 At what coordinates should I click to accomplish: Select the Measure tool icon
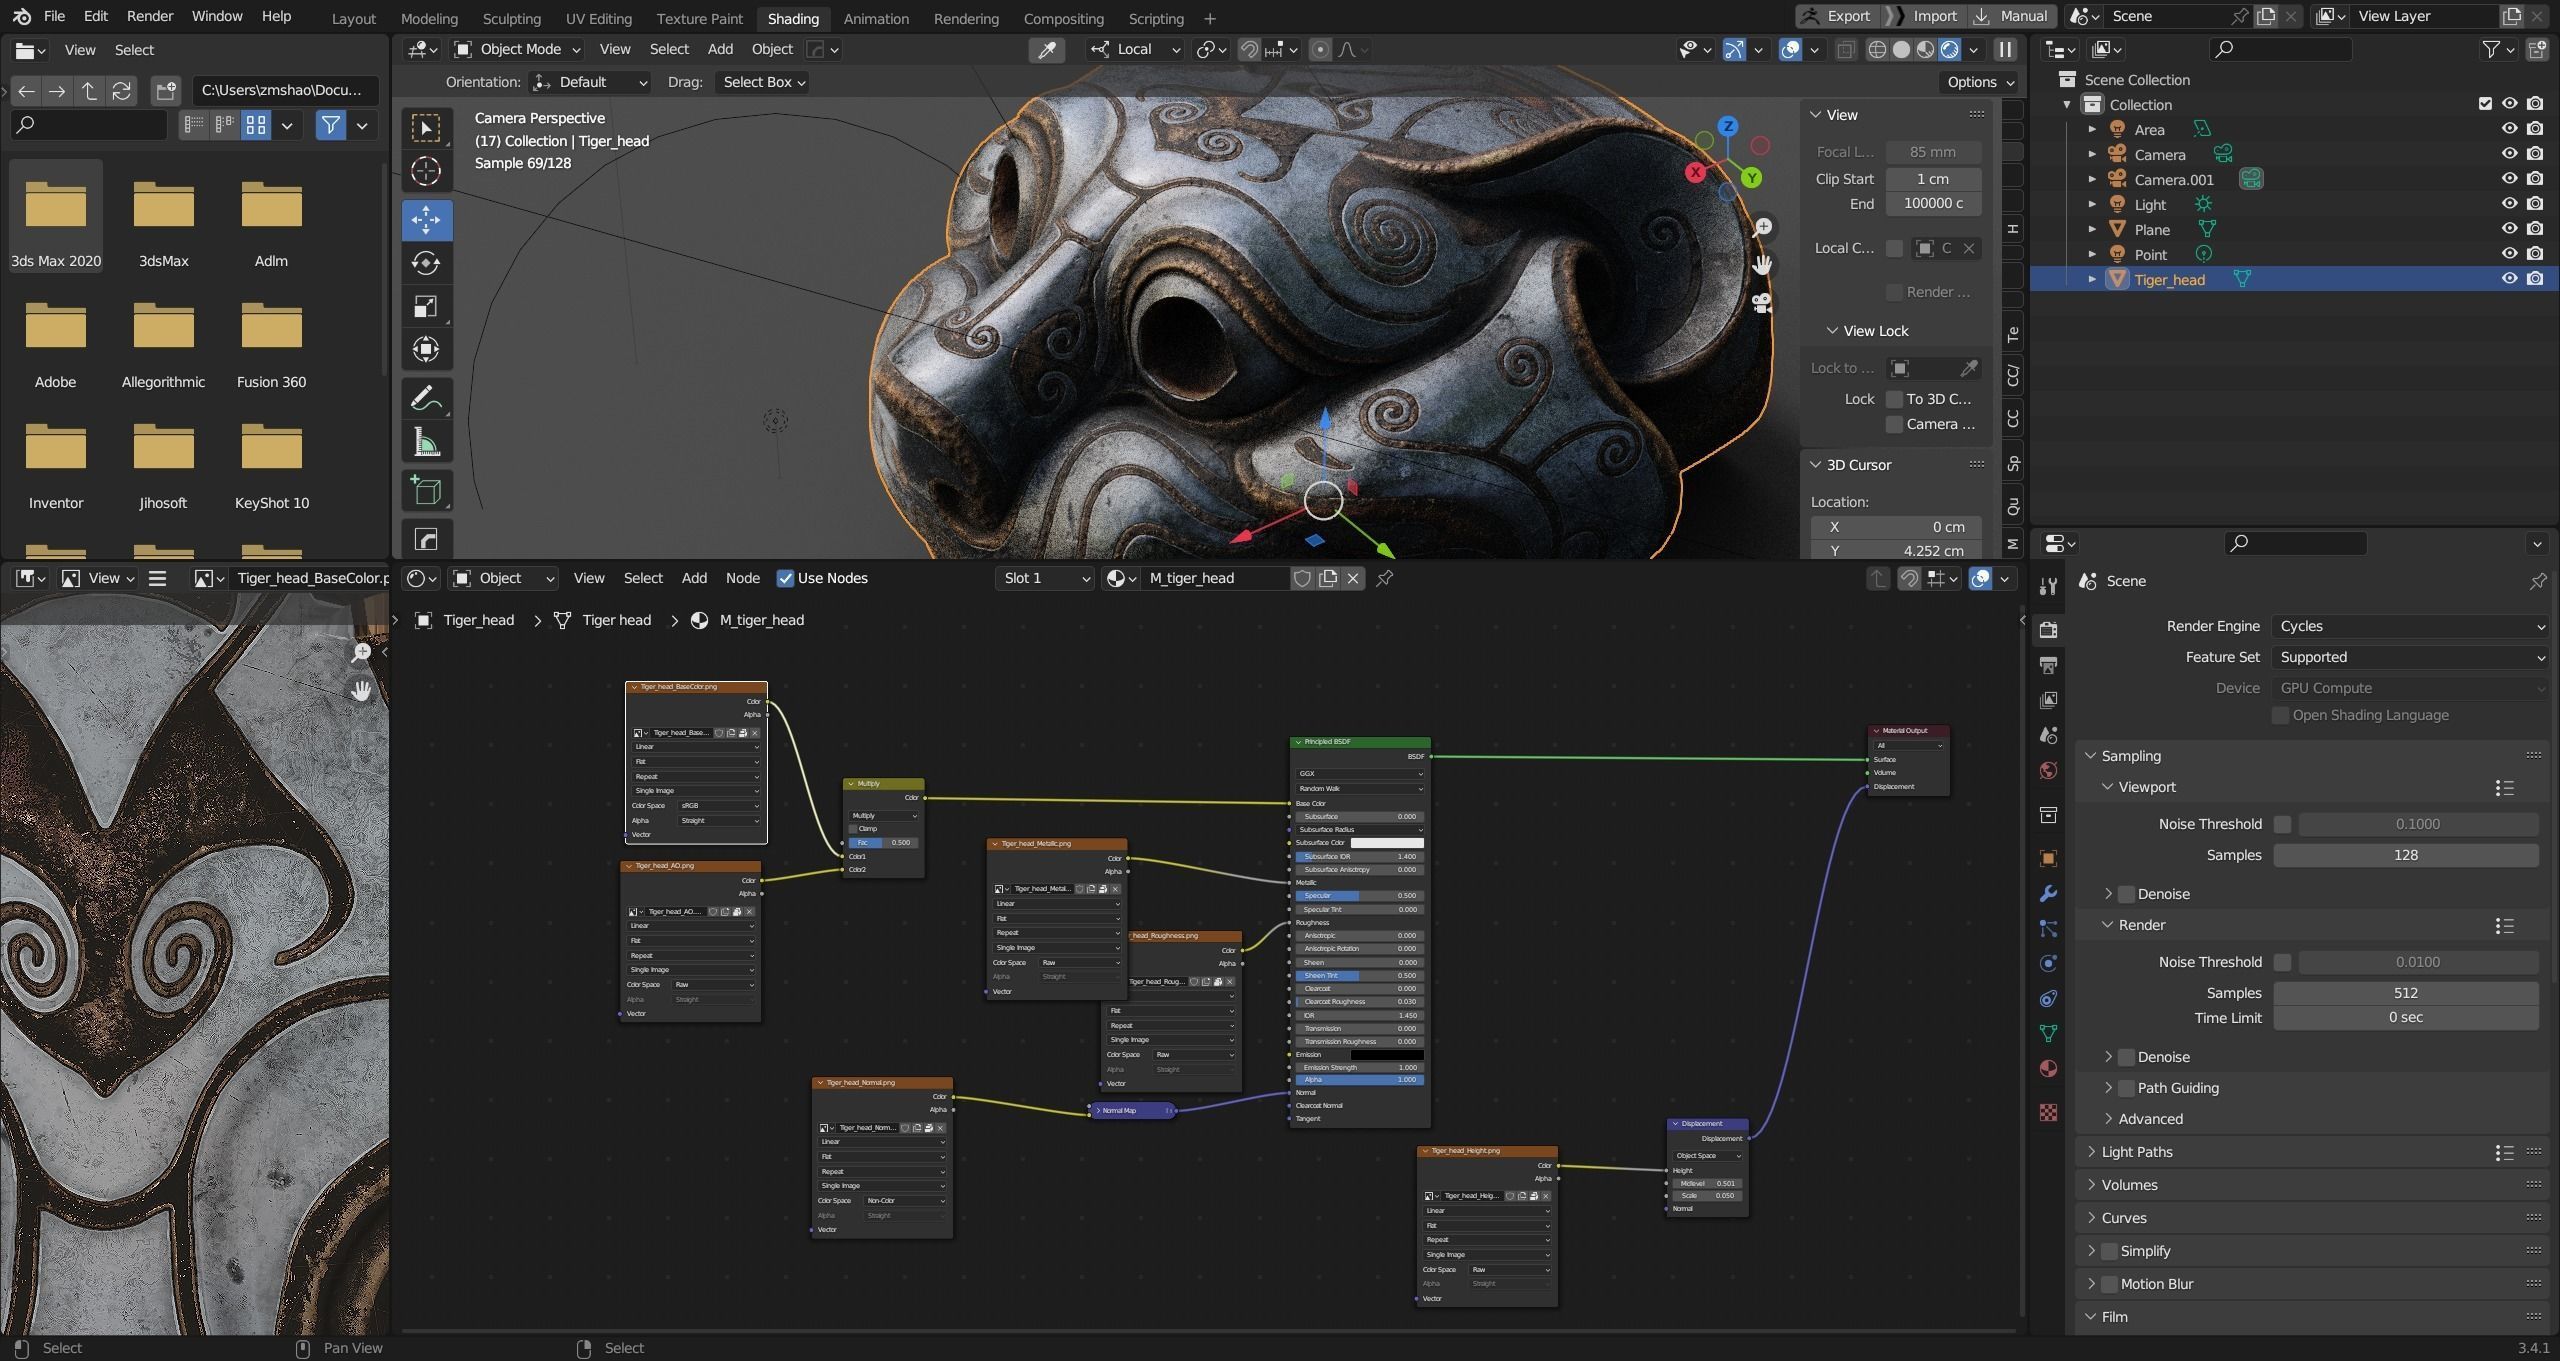(x=426, y=443)
